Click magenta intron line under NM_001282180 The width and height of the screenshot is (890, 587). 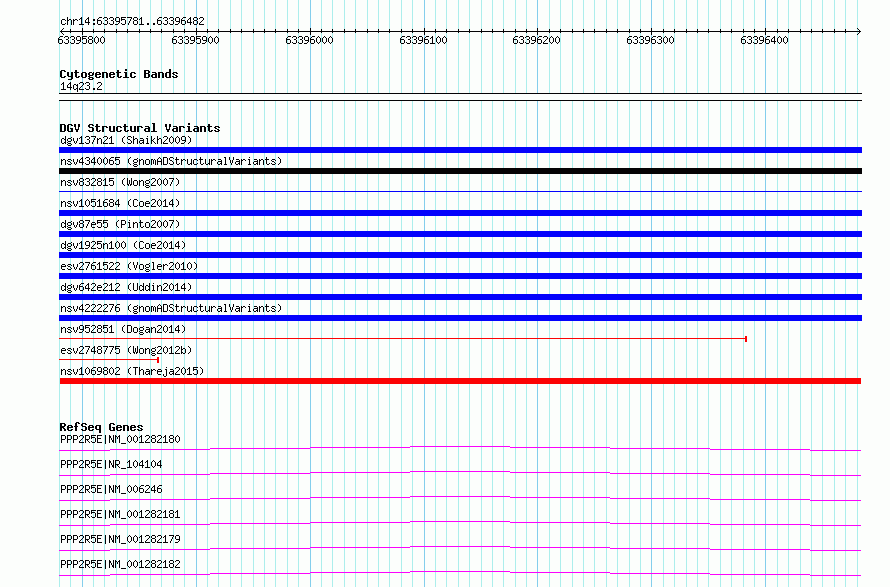(460, 448)
